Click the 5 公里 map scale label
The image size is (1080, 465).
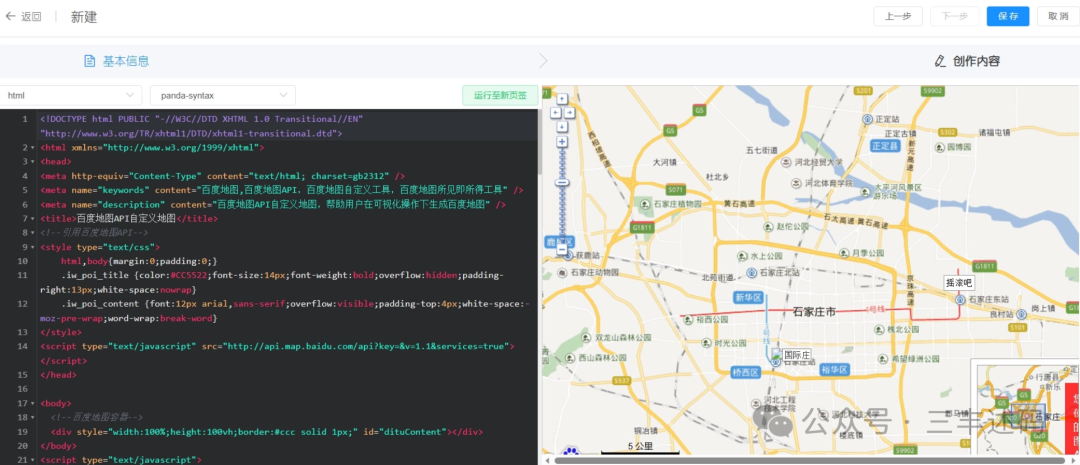point(640,446)
